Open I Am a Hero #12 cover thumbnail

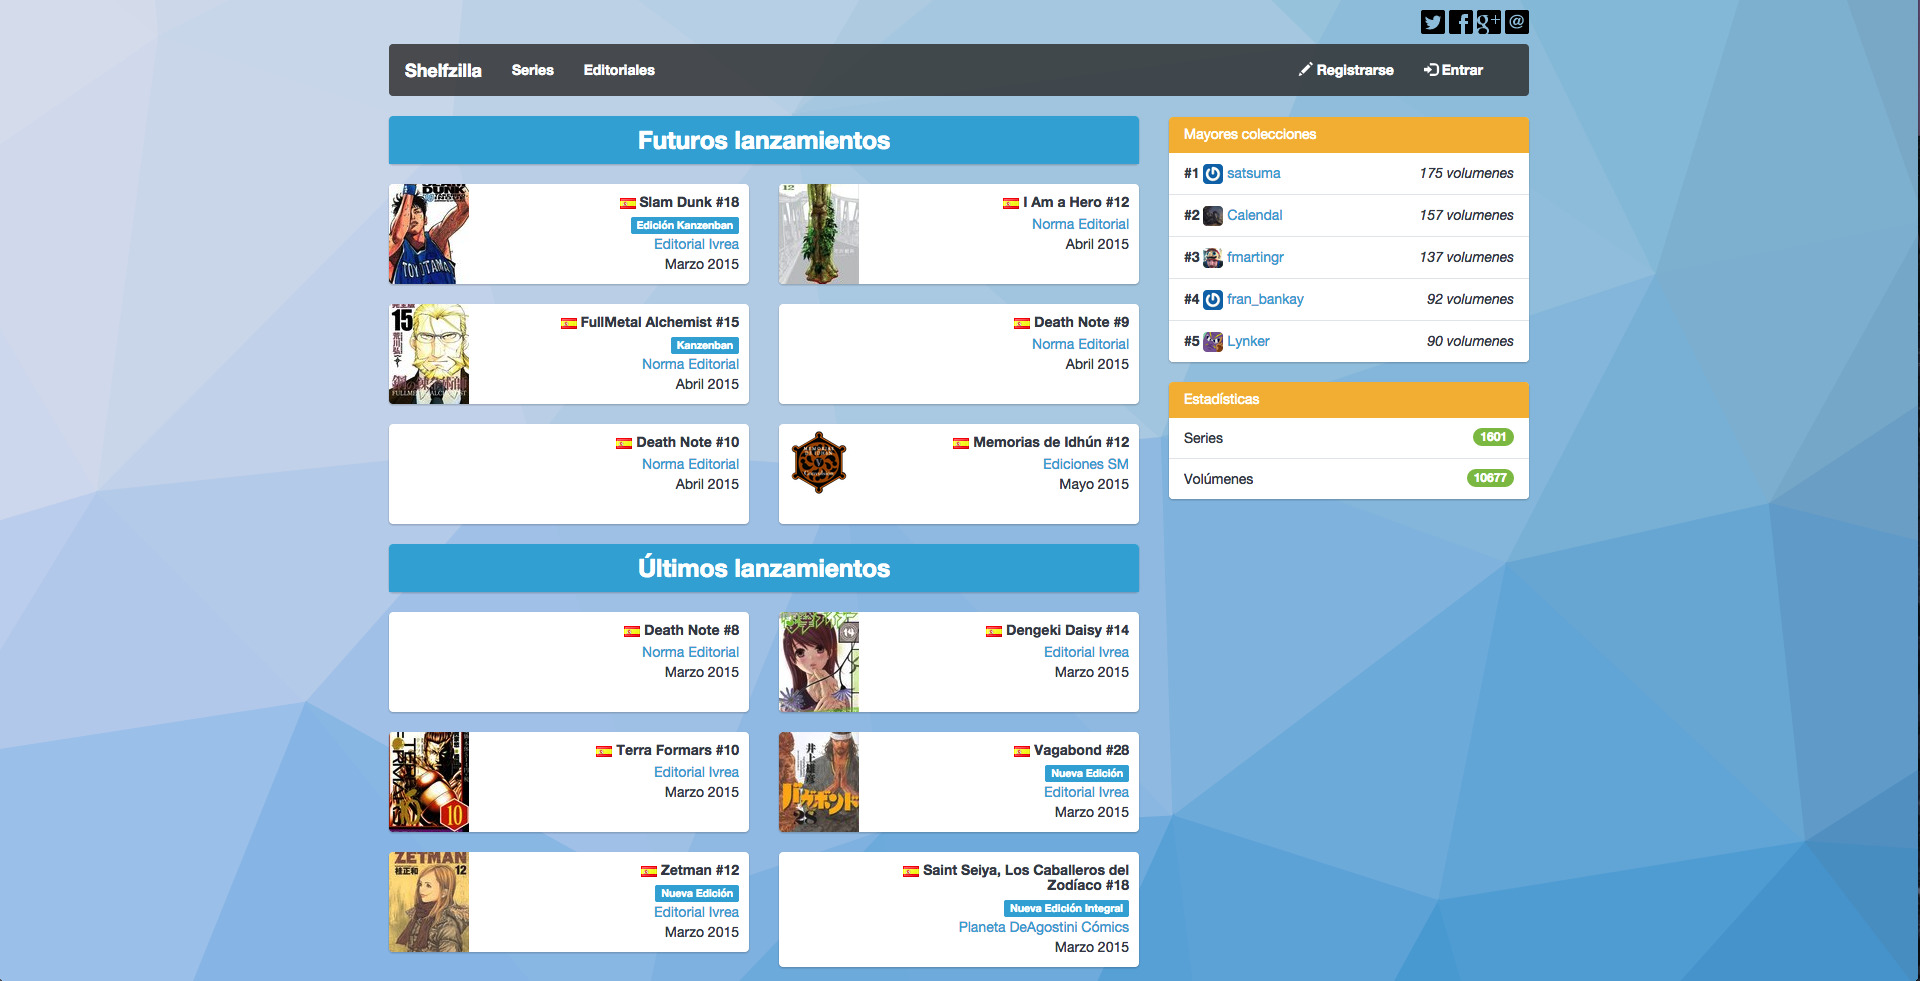click(x=819, y=234)
